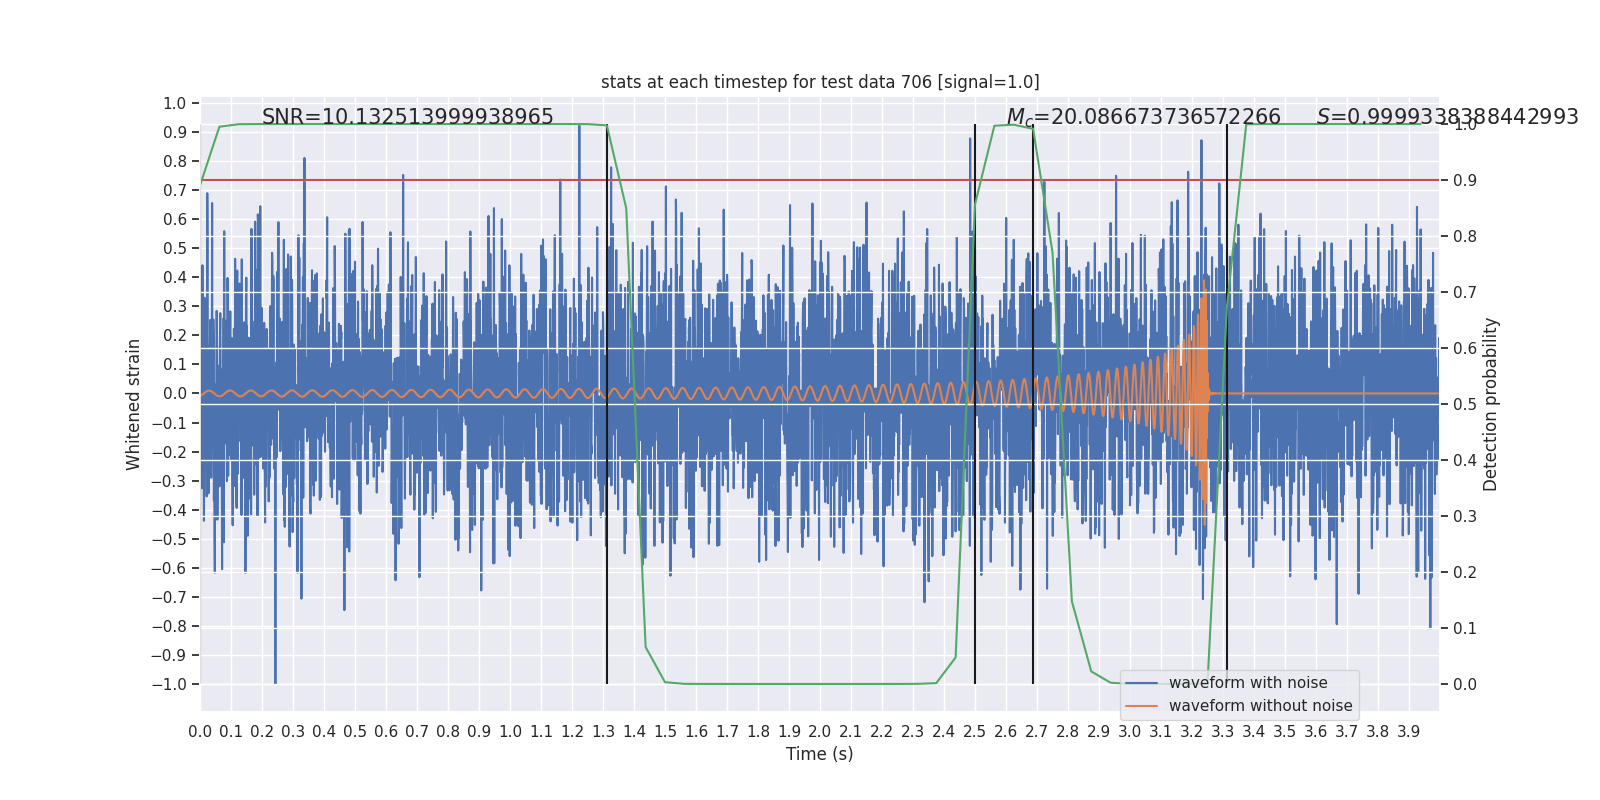Click the 0.0 tick on right probability axis
This screenshot has width=1600, height=800.
[1464, 684]
